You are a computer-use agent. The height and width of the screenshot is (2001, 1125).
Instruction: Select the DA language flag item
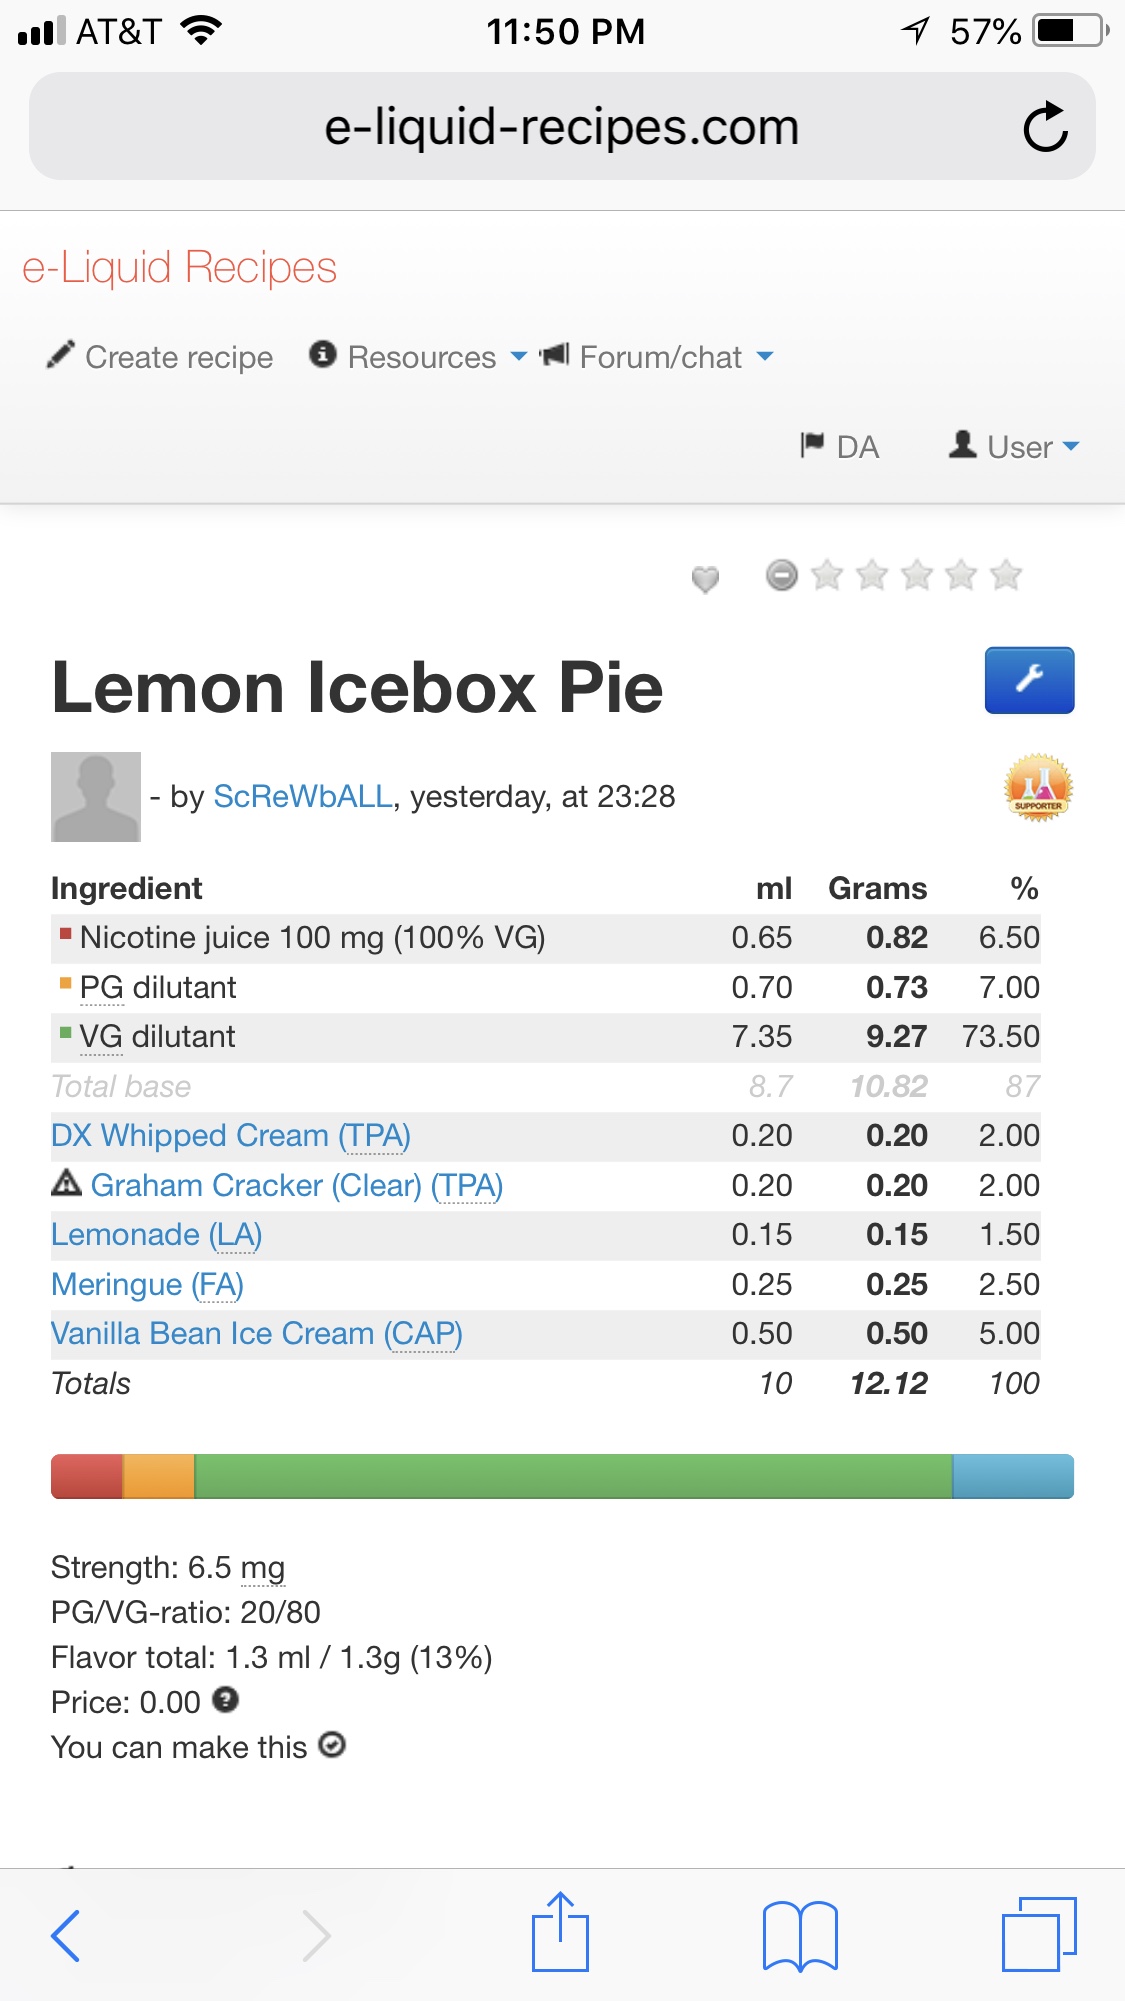click(840, 446)
